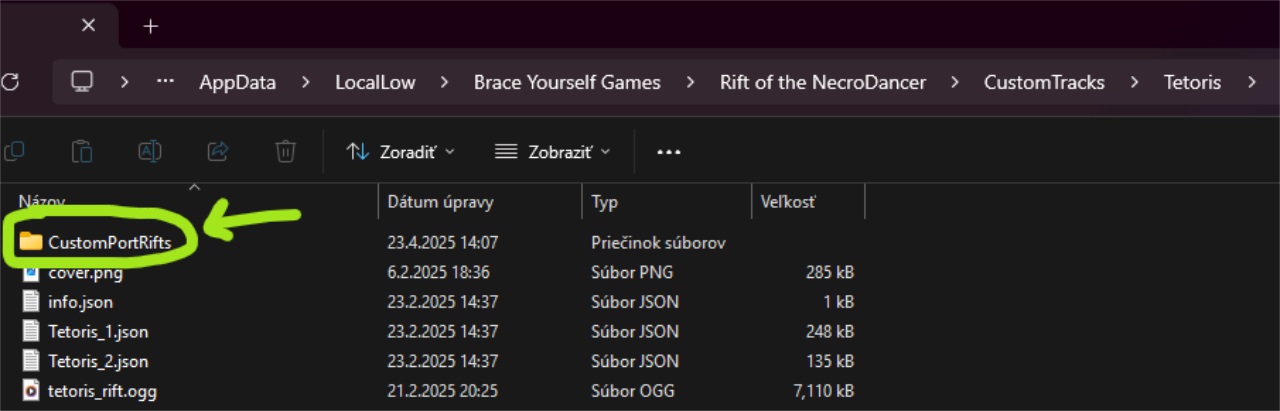Expand the collapsed breadcrumb path ellipsis
This screenshot has width=1280, height=411.
pos(166,82)
